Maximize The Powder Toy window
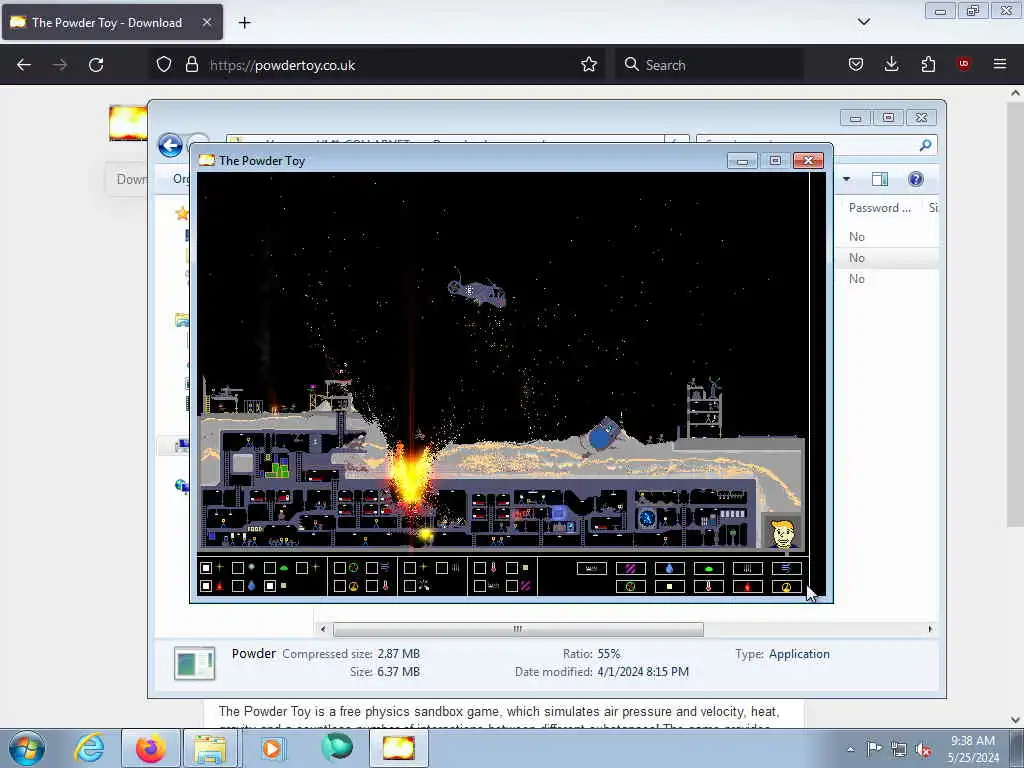This screenshot has width=1024, height=768. coord(775,161)
